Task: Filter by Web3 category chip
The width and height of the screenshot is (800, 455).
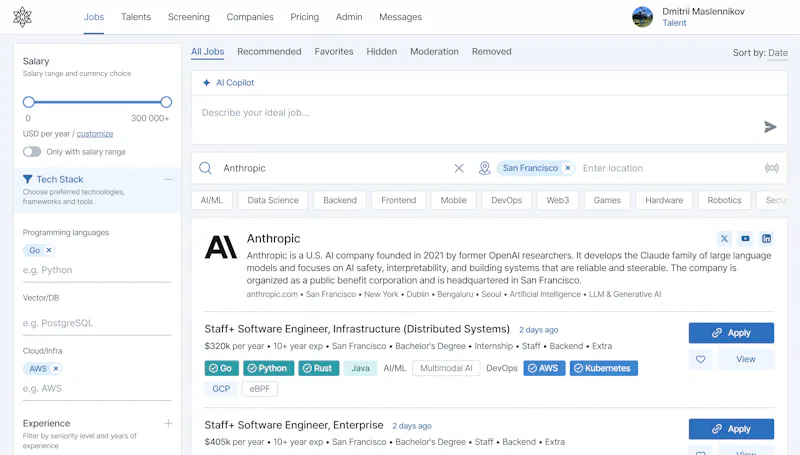Action: coord(558,200)
